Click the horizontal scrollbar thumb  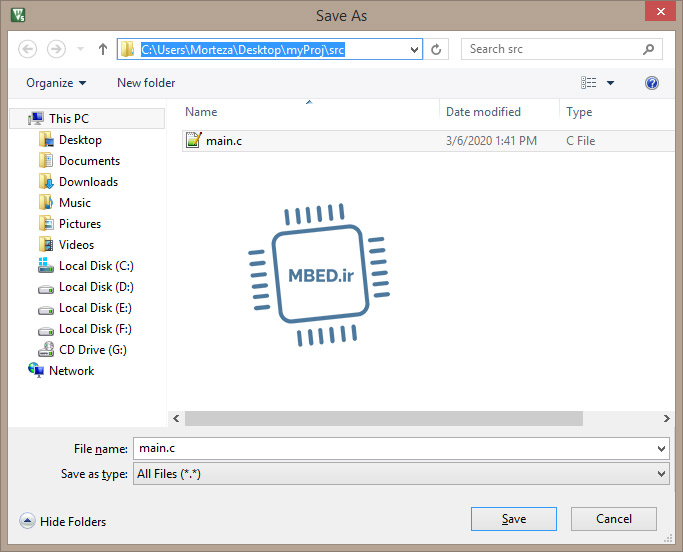click(384, 418)
